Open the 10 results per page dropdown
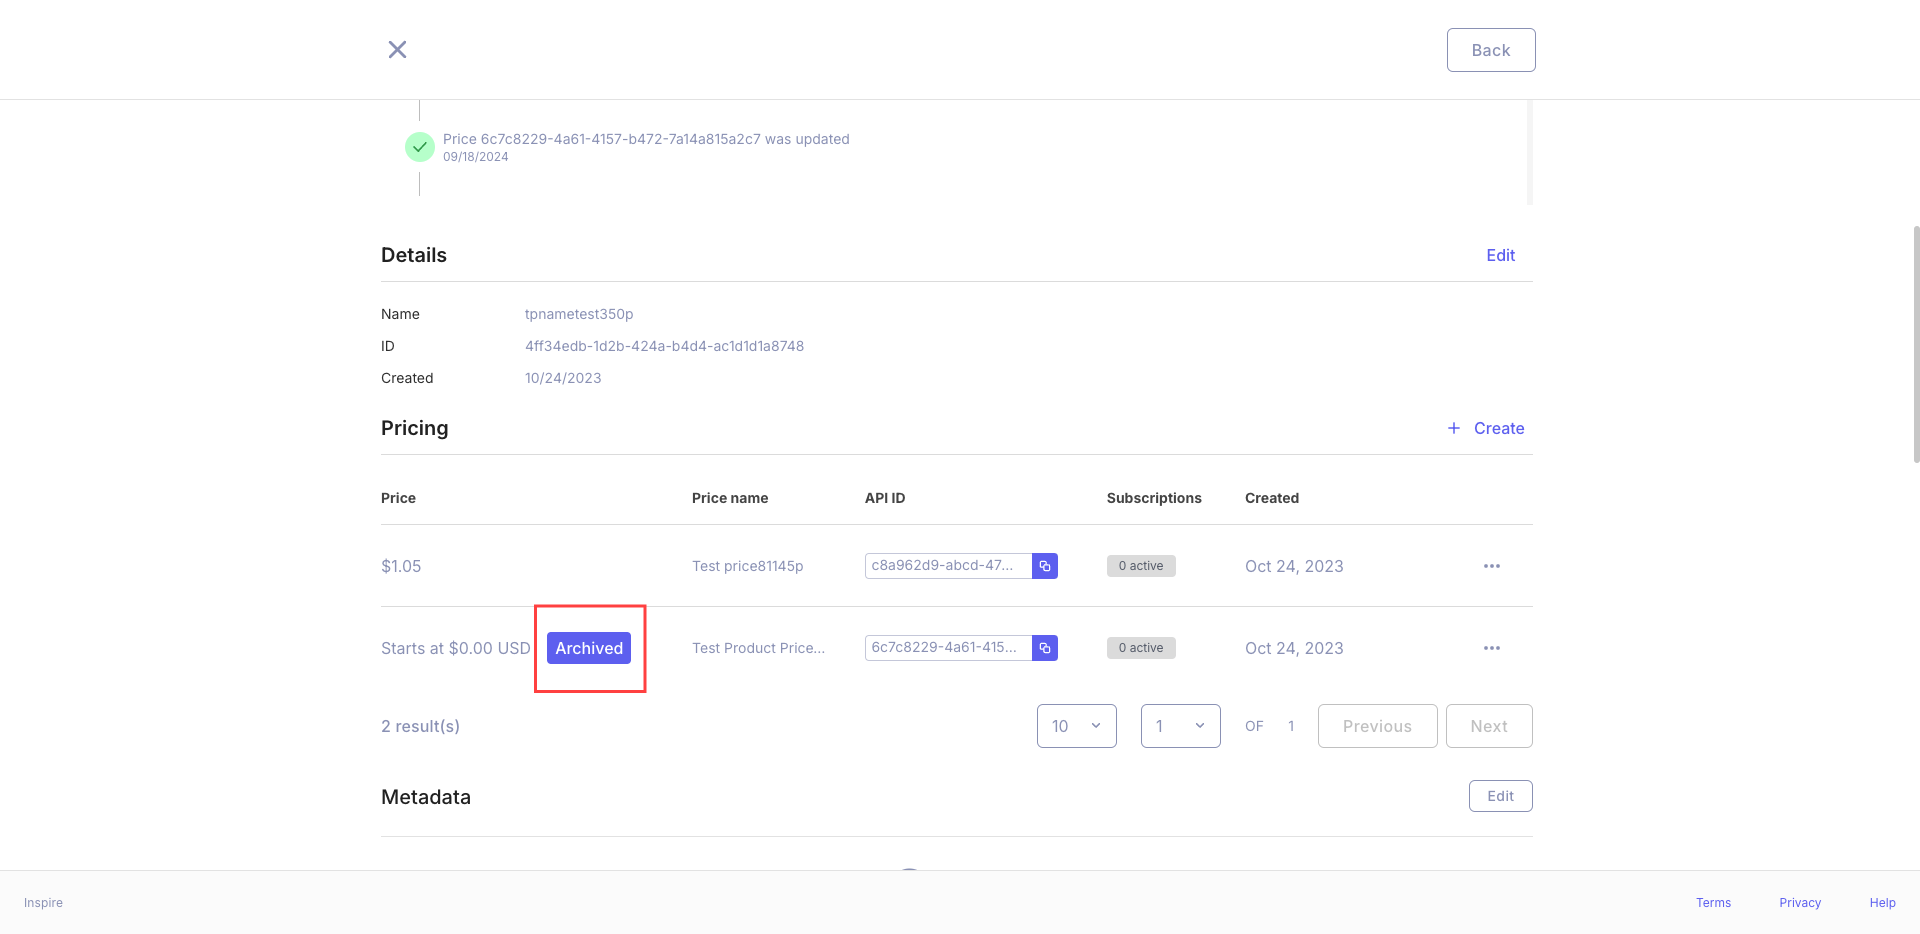The height and width of the screenshot is (934, 1920). pos(1077,726)
